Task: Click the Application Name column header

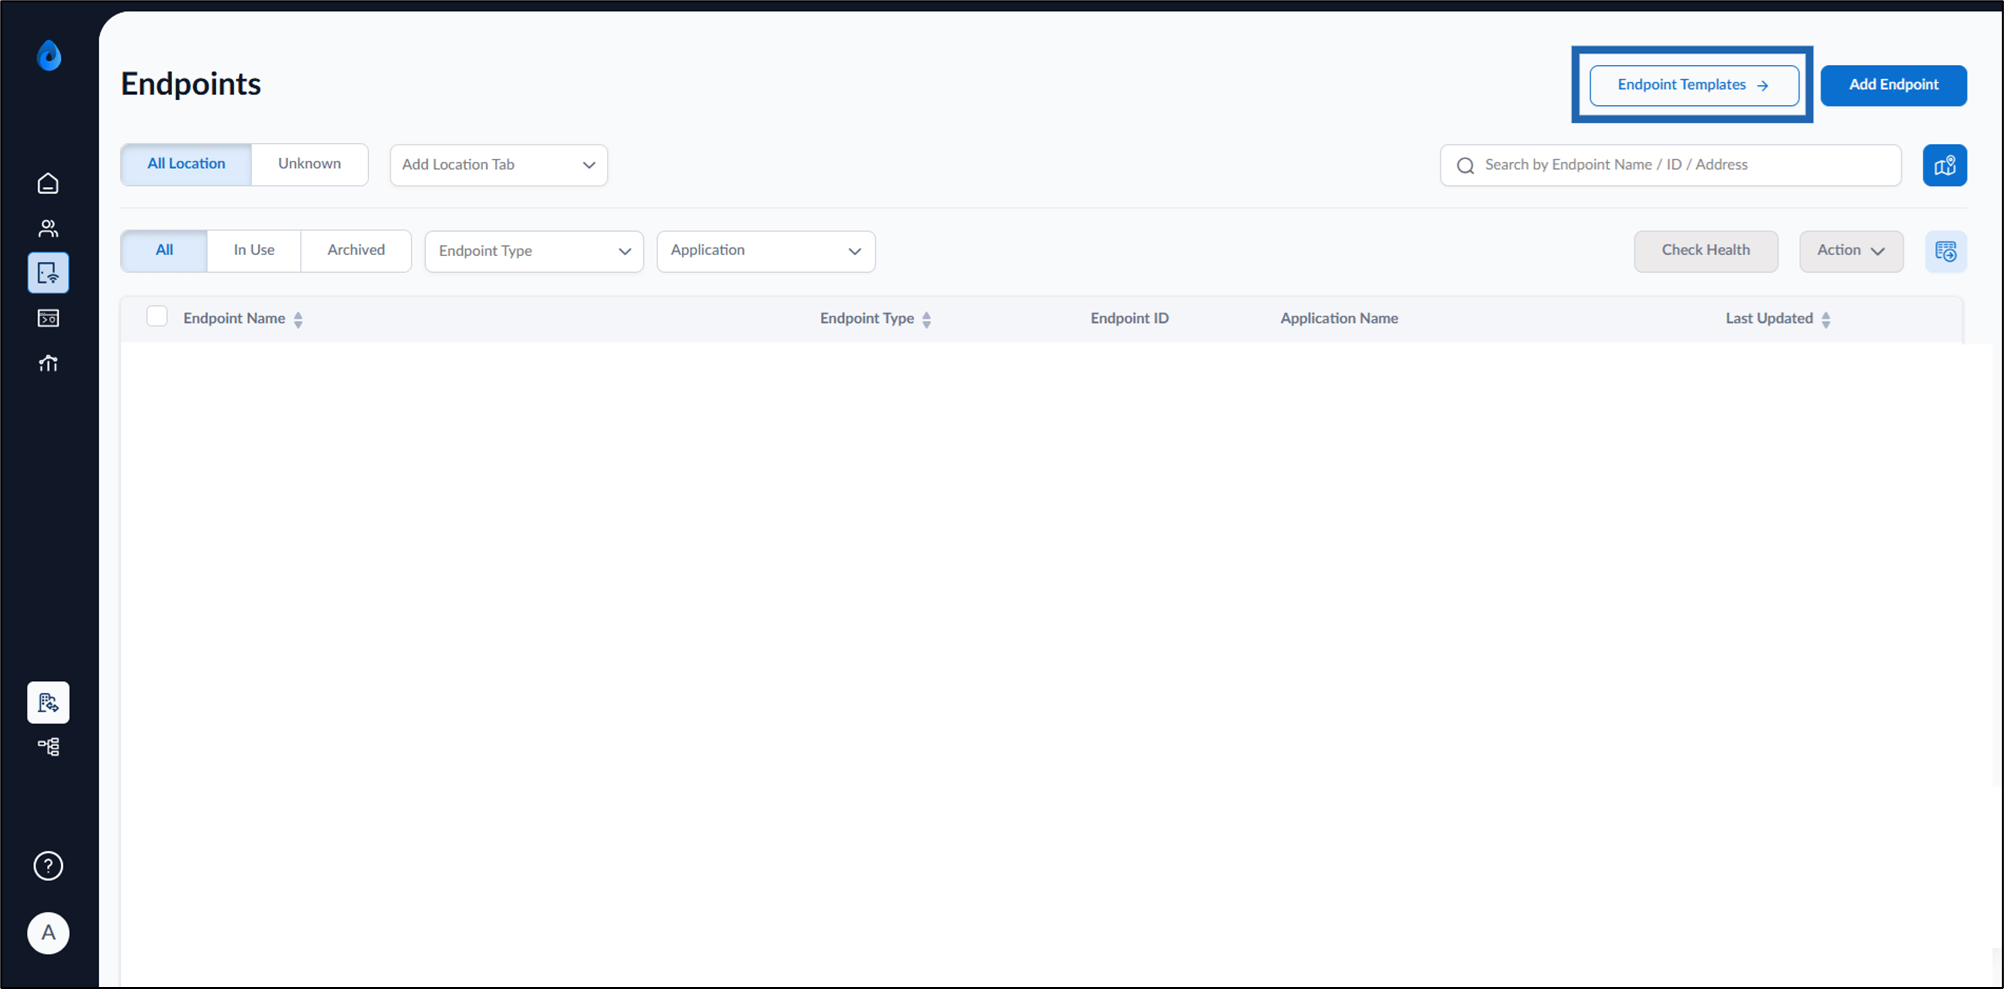Action: point(1339,318)
